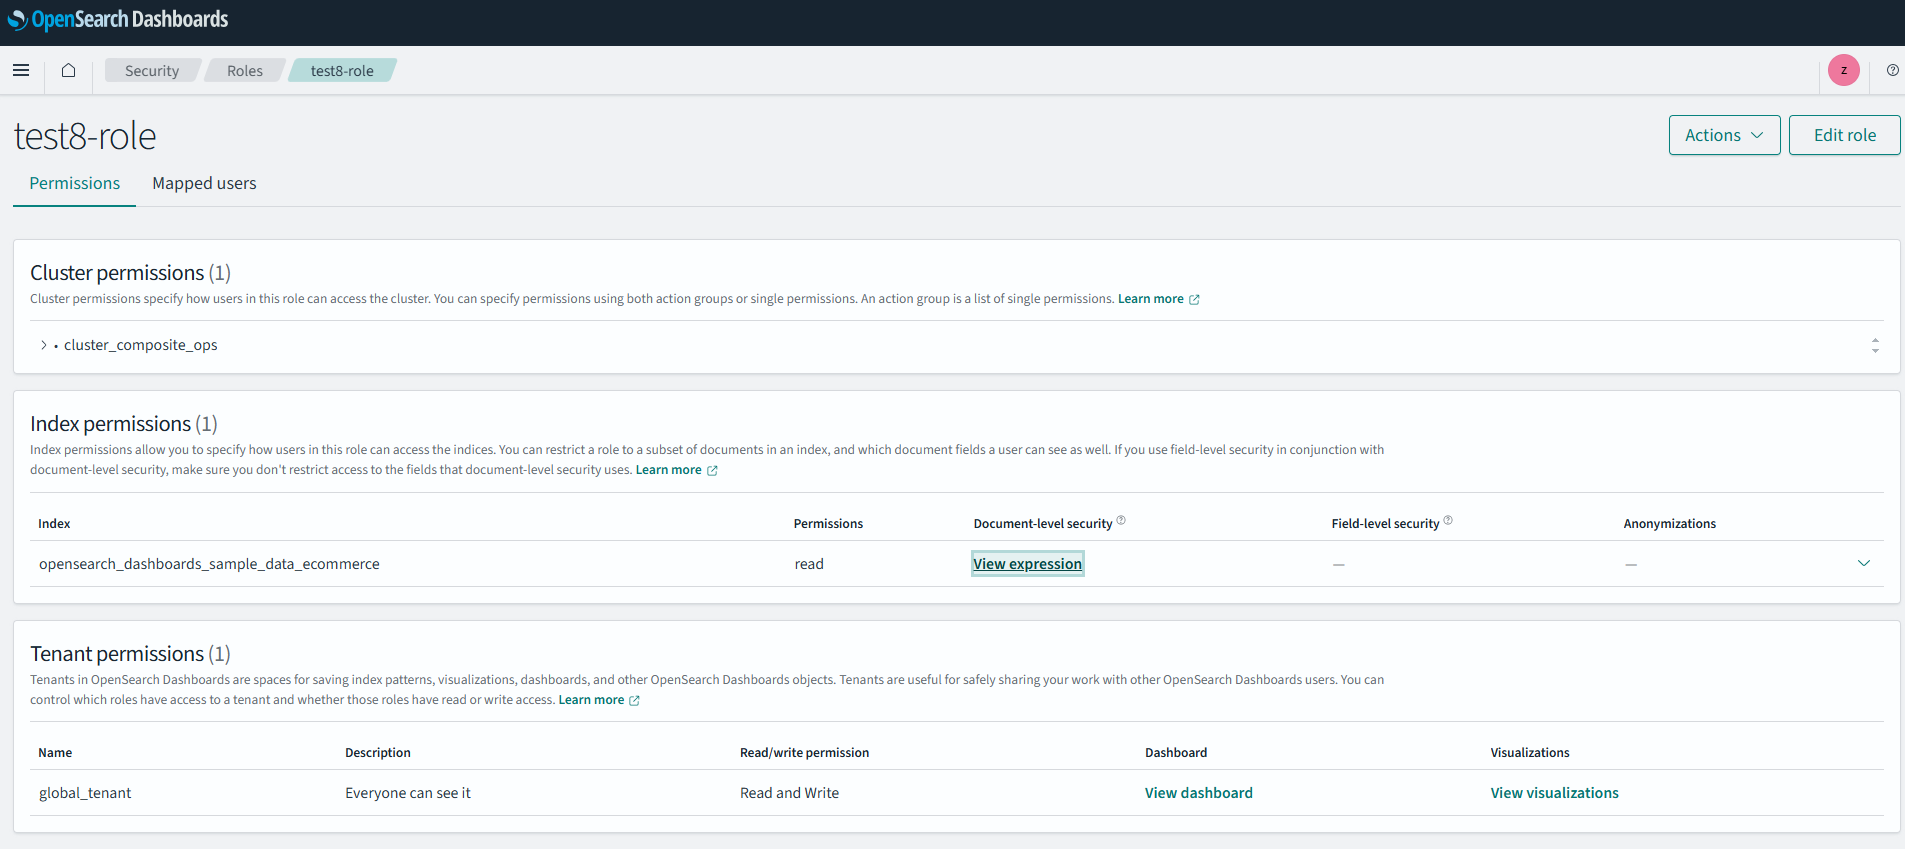This screenshot has height=849, width=1905.
Task: Open the hamburger navigation menu
Action: [x=21, y=70]
